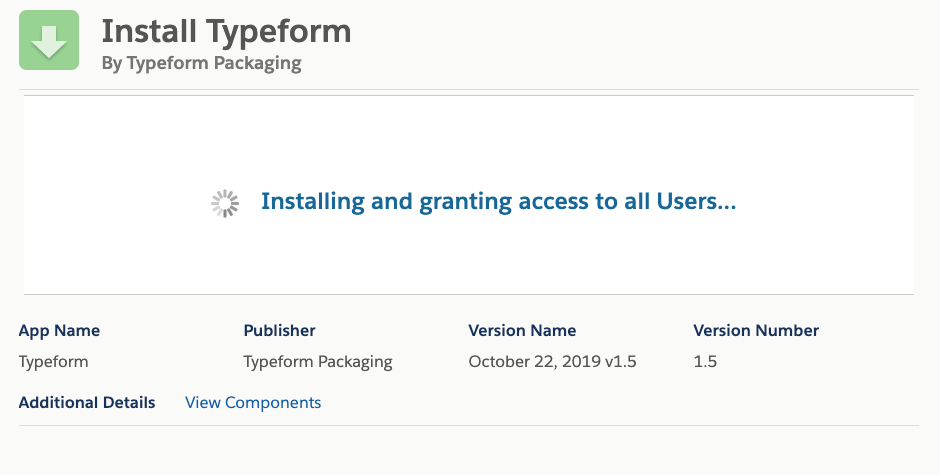Open the View Components link
Viewport: 940px width, 475px height.
click(253, 402)
